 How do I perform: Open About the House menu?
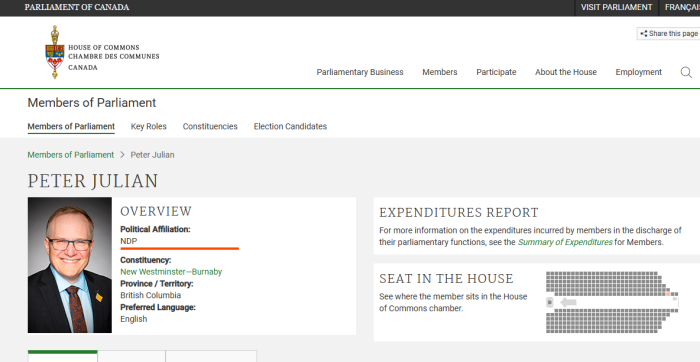point(566,72)
